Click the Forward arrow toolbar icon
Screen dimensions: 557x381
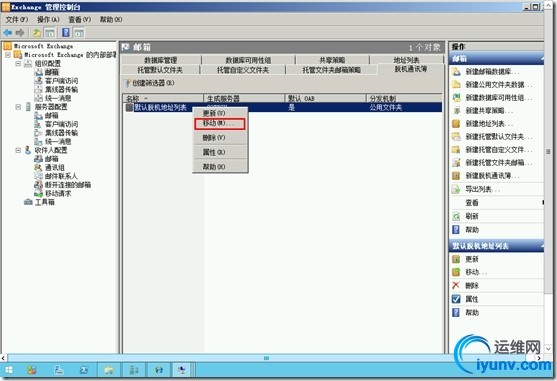(x=20, y=33)
